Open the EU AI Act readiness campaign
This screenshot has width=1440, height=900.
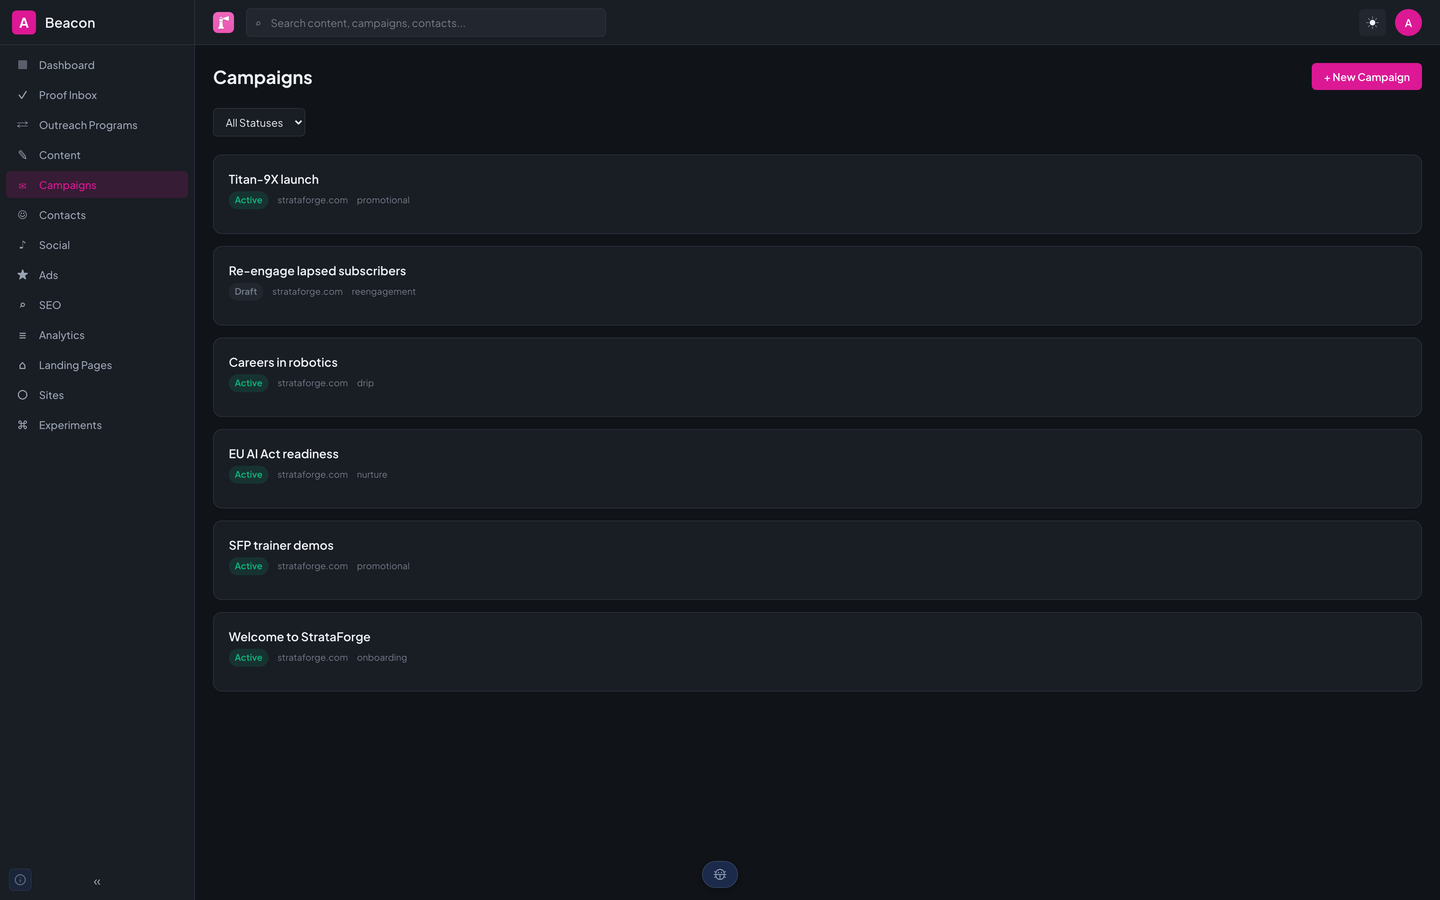pos(817,469)
